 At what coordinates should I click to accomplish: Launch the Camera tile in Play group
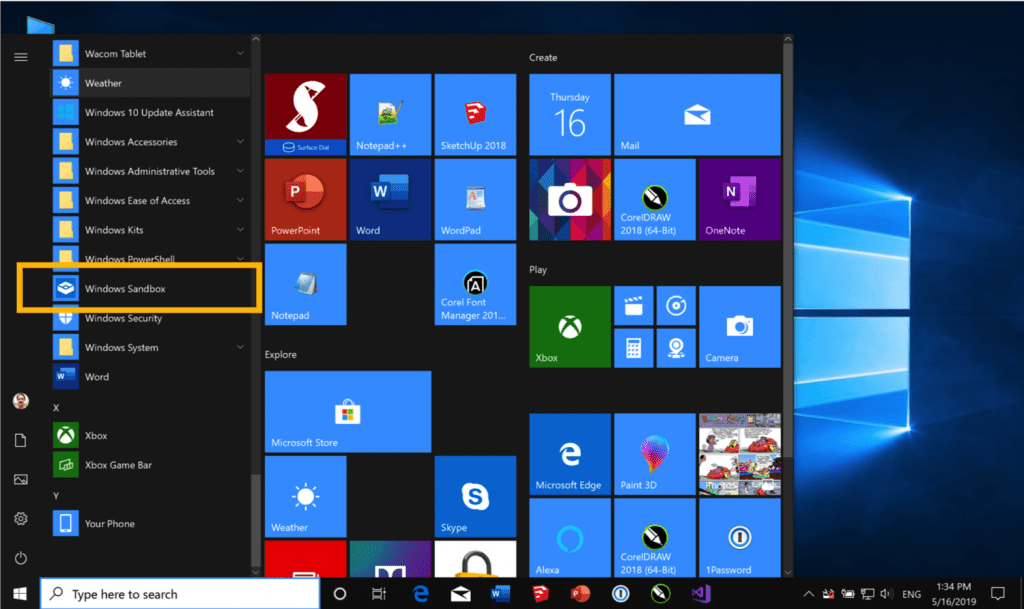(x=740, y=326)
